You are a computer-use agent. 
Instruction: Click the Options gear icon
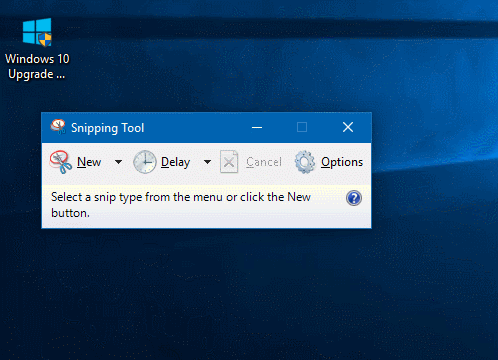click(x=305, y=162)
